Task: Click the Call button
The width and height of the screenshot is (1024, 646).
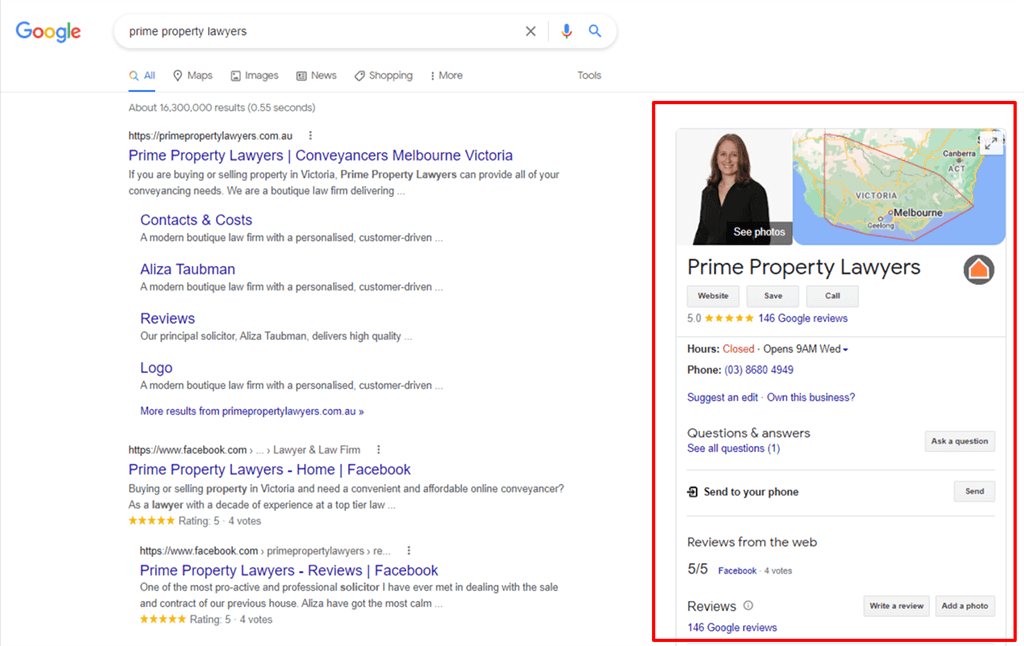Action: (832, 296)
